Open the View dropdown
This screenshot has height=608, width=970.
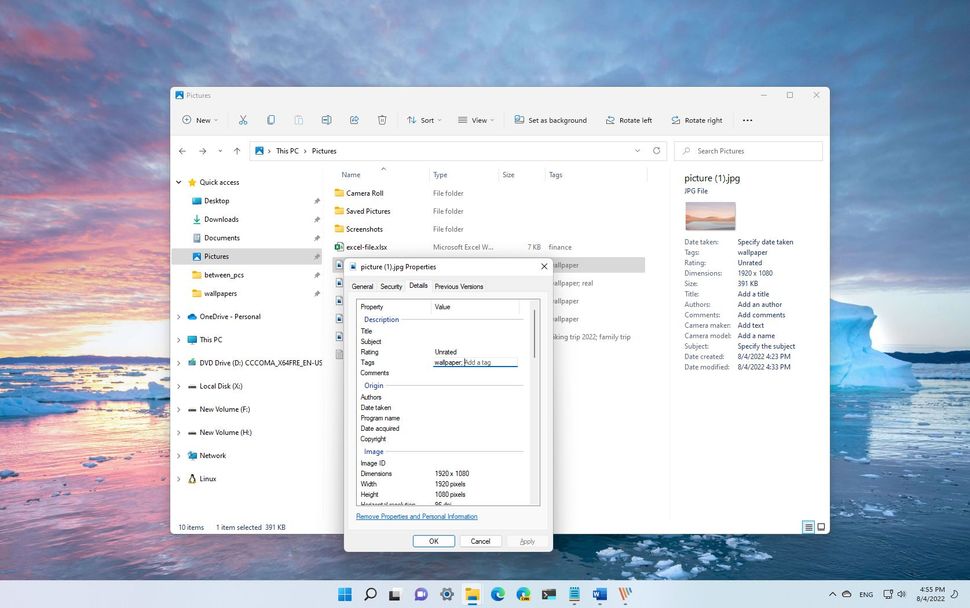(x=478, y=120)
